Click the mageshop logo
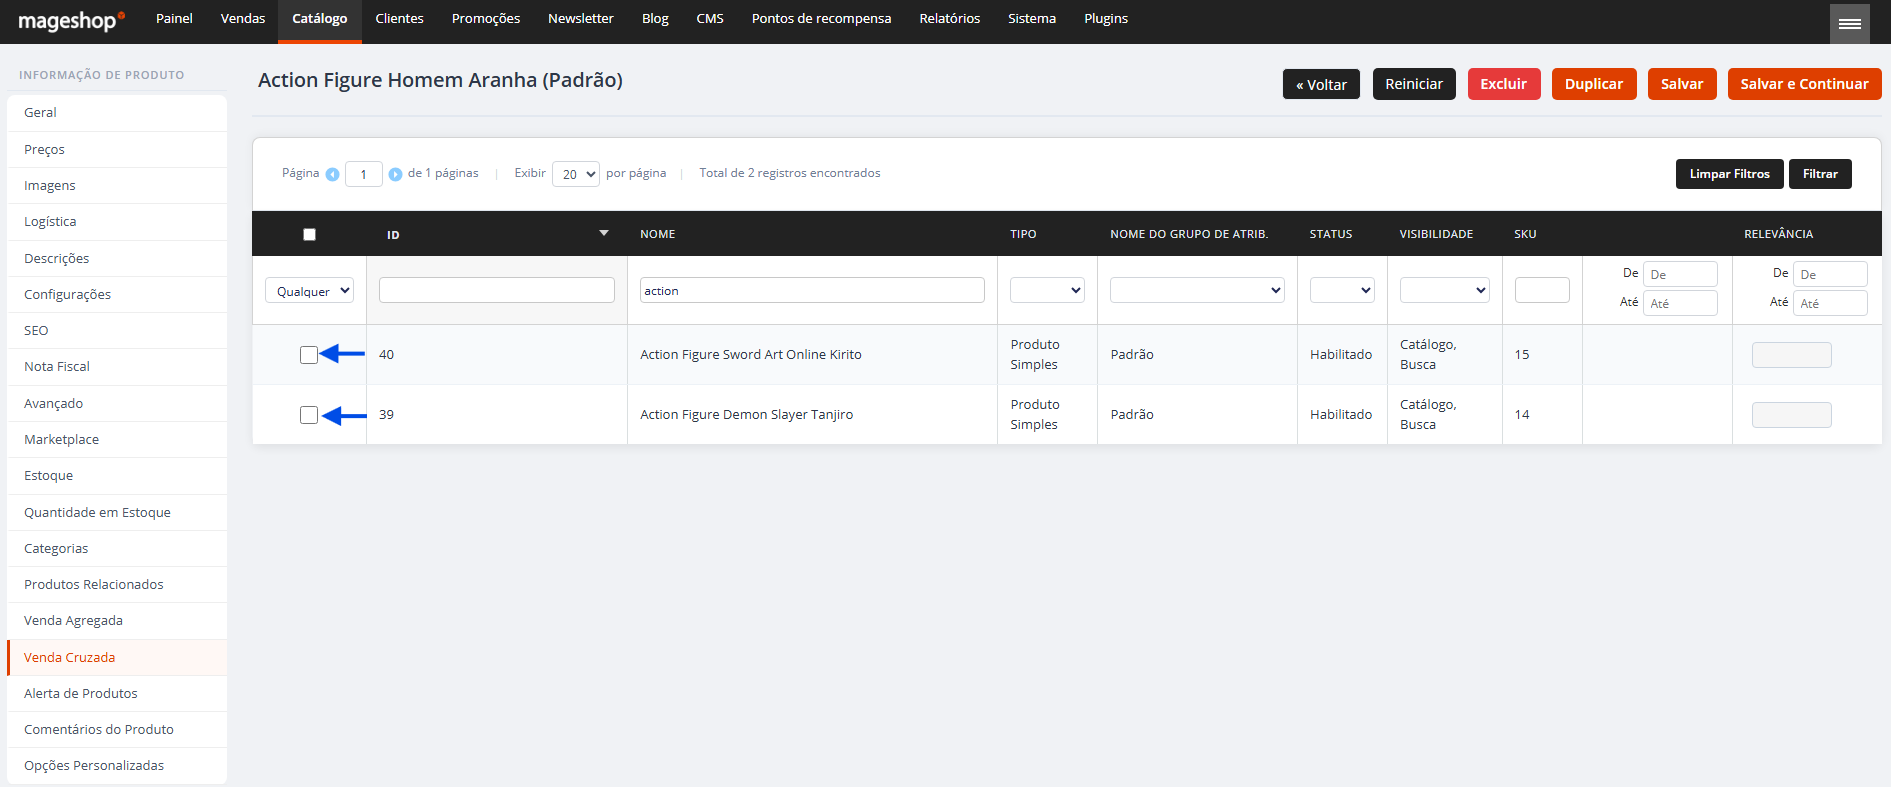The image size is (1891, 787). (71, 20)
